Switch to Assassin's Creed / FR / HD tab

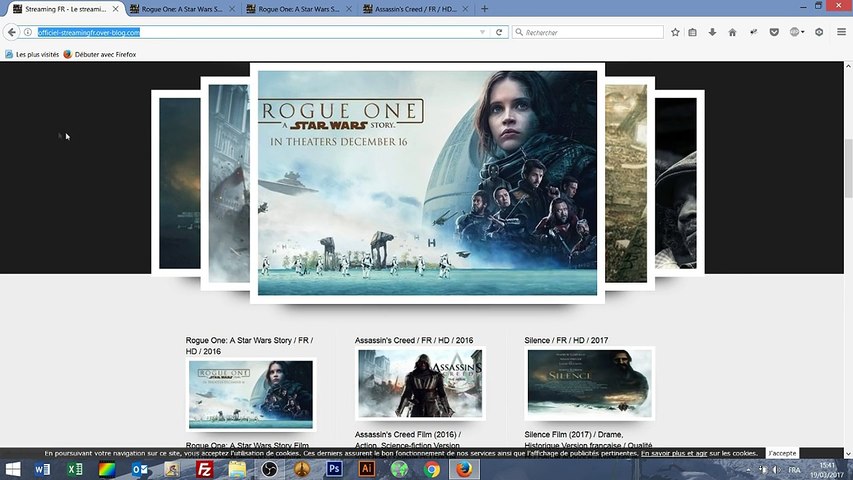415,9
